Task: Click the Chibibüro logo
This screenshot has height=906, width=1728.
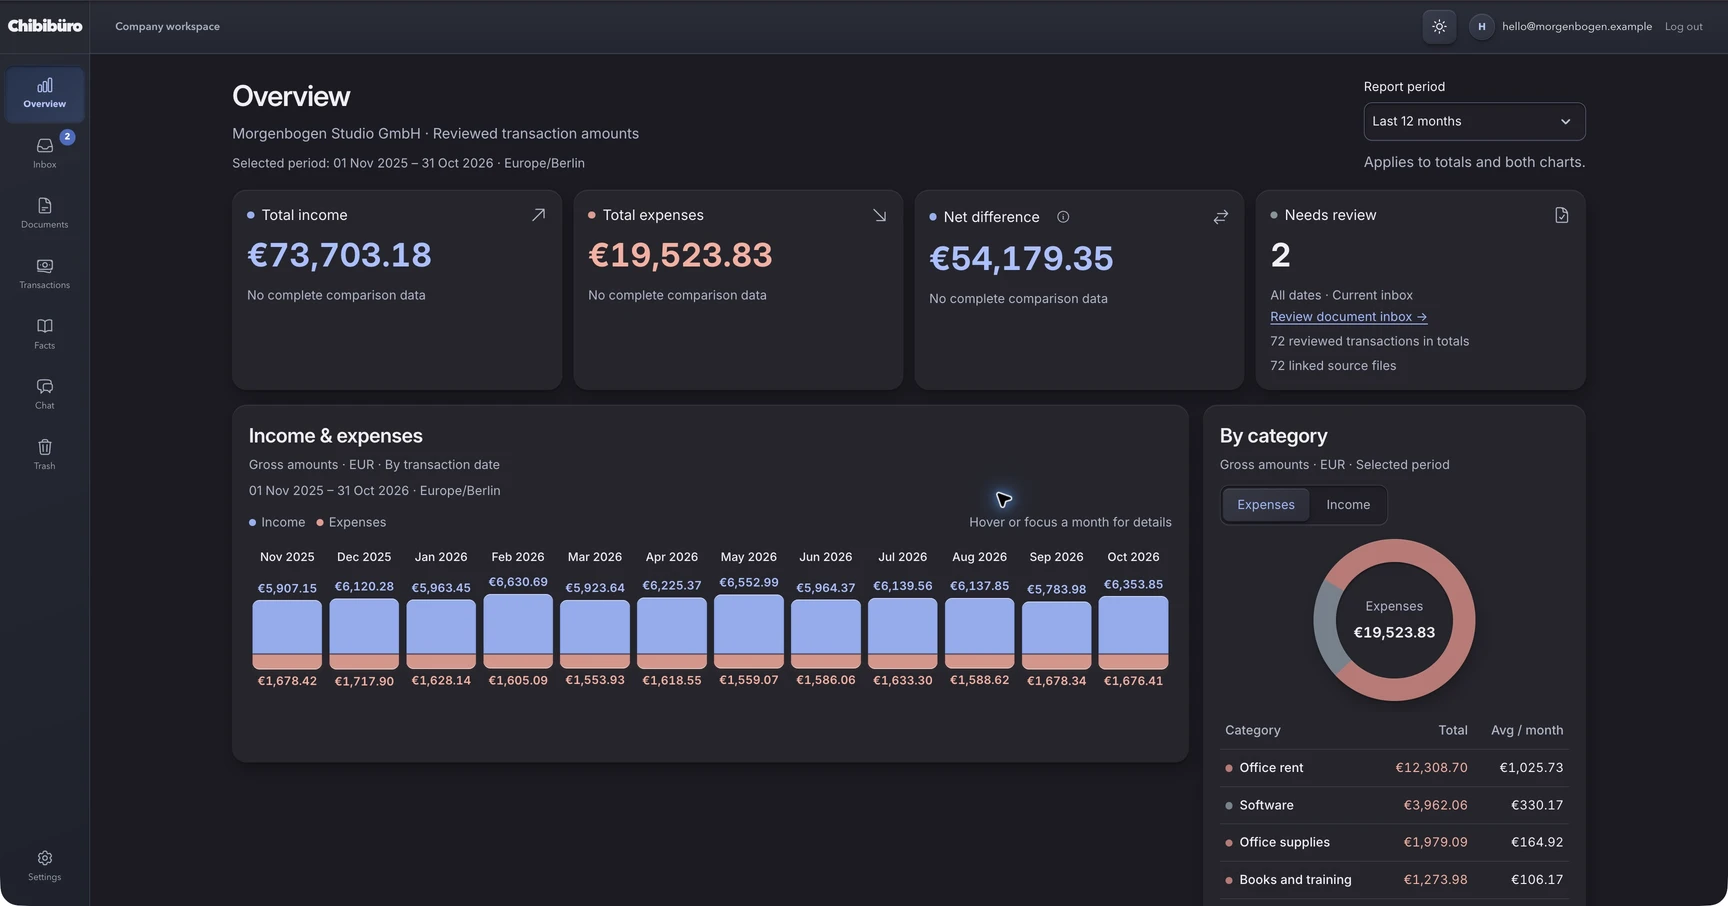Action: click(x=45, y=26)
